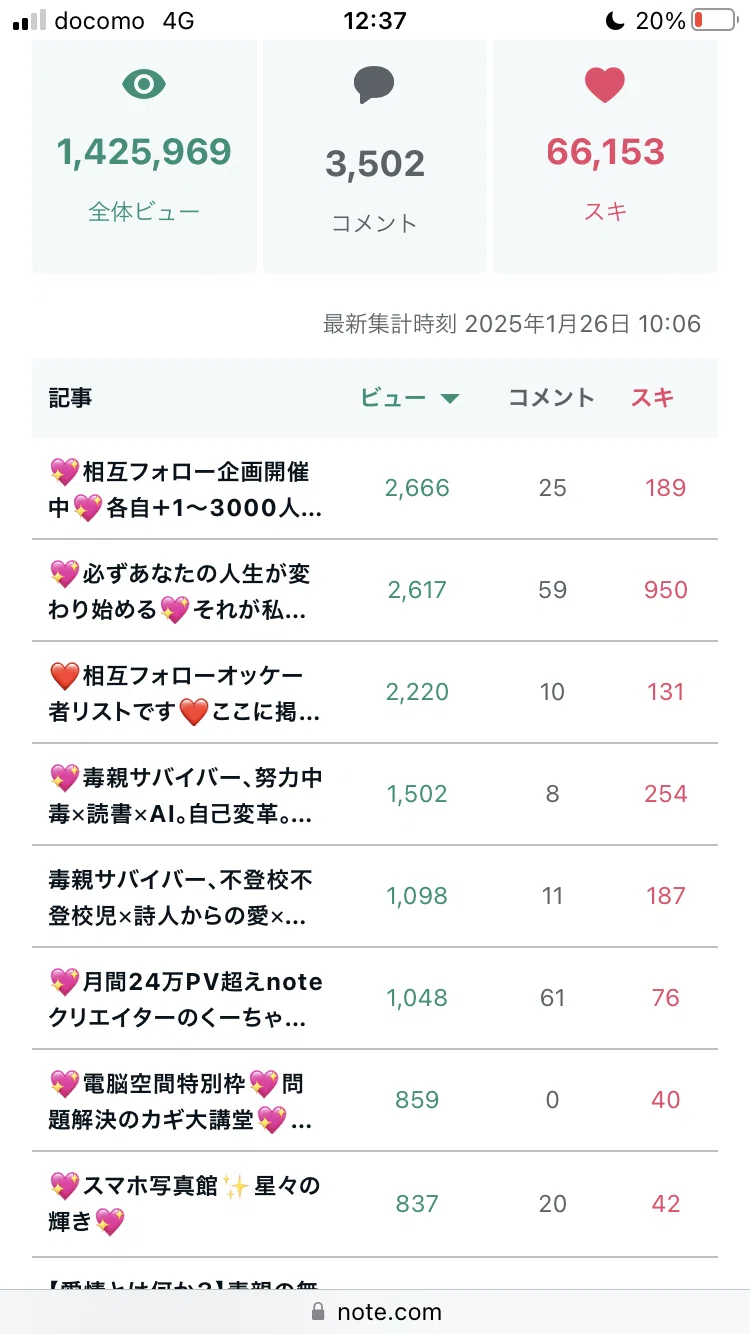Tap the red heart likes icon

[x=605, y=85]
